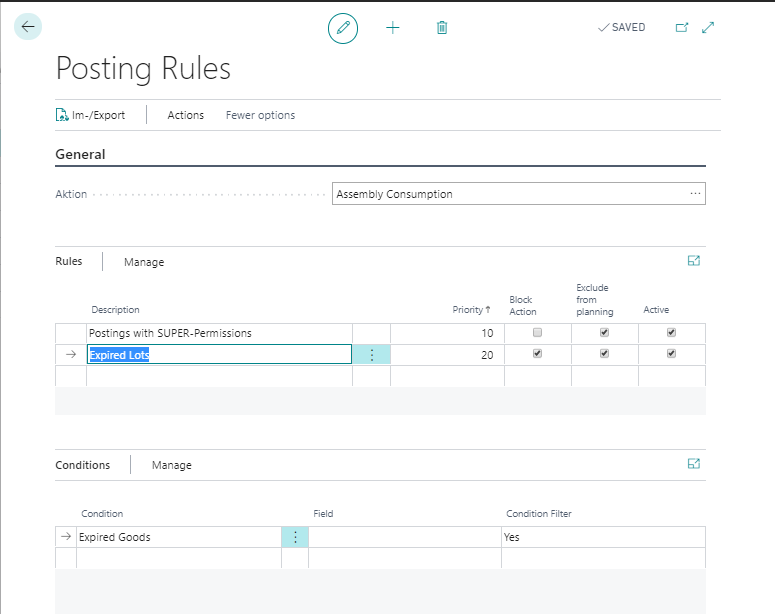Click the Condition column header

(102, 514)
